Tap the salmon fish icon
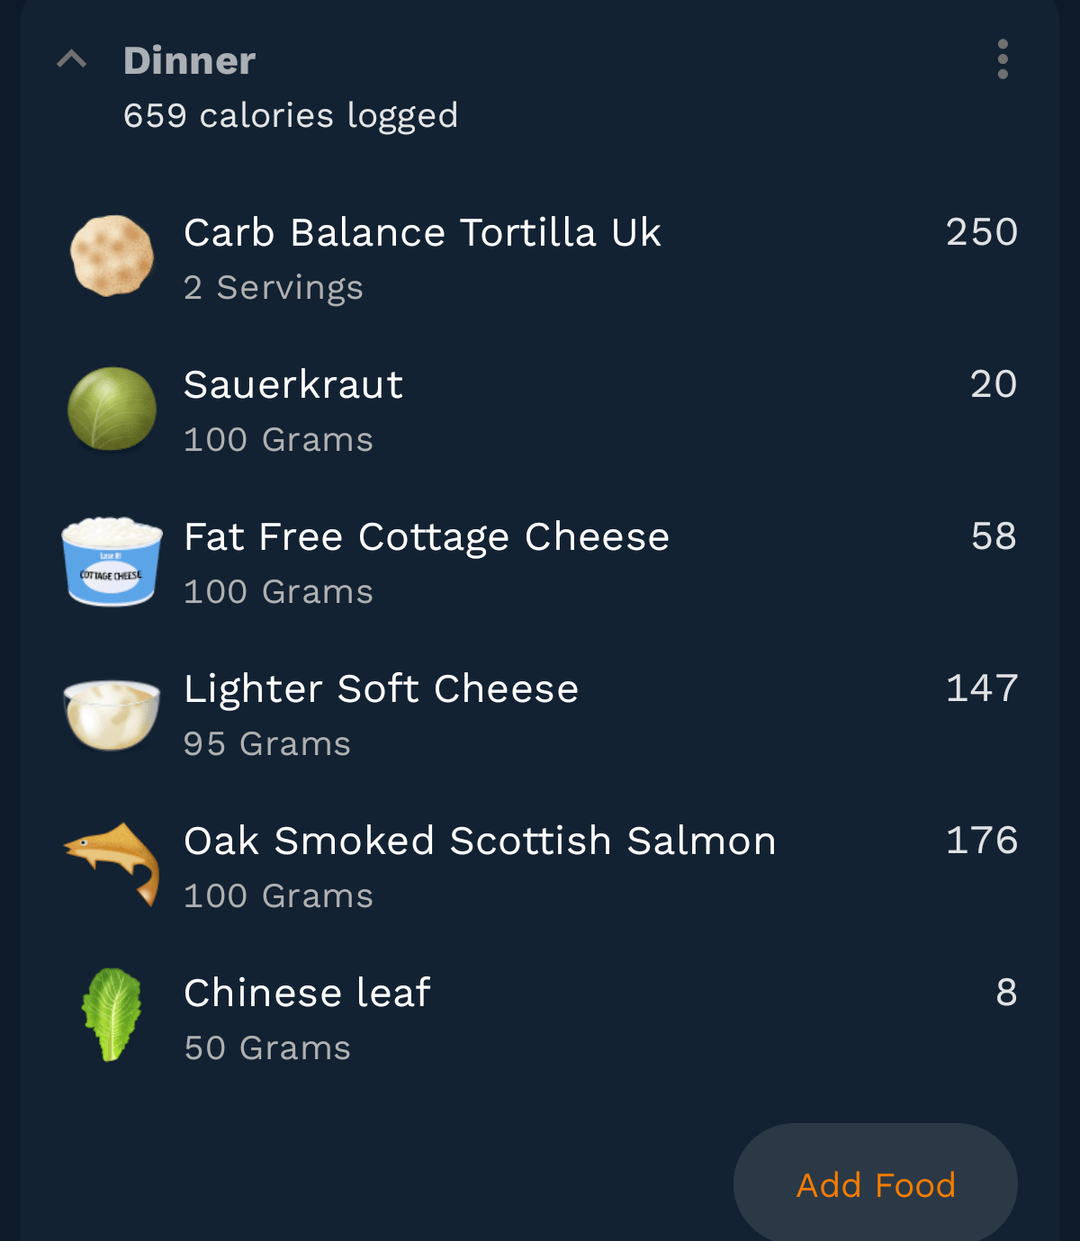 (x=112, y=863)
